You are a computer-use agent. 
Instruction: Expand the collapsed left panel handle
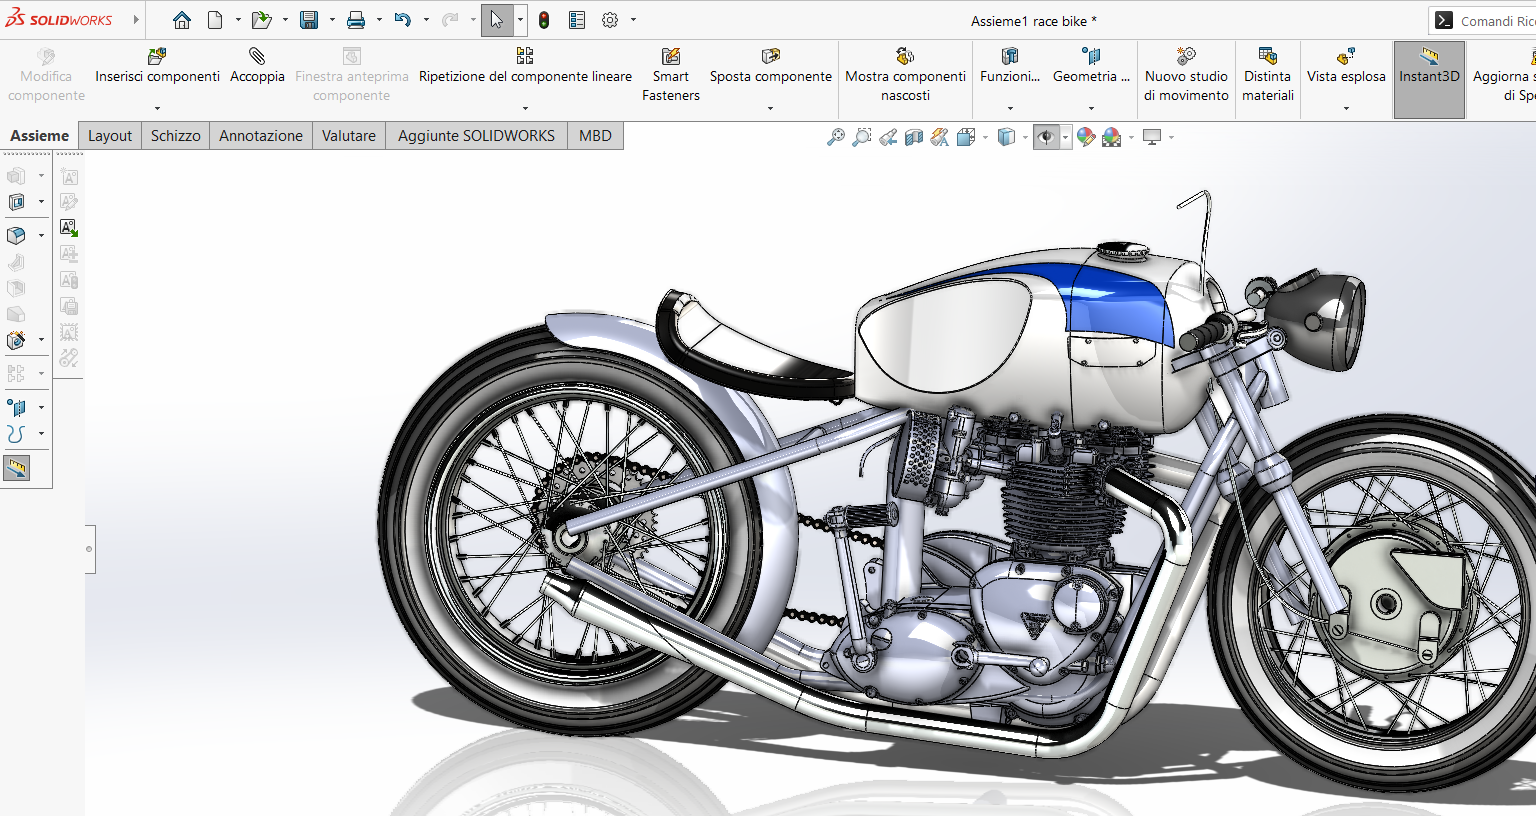(x=90, y=549)
